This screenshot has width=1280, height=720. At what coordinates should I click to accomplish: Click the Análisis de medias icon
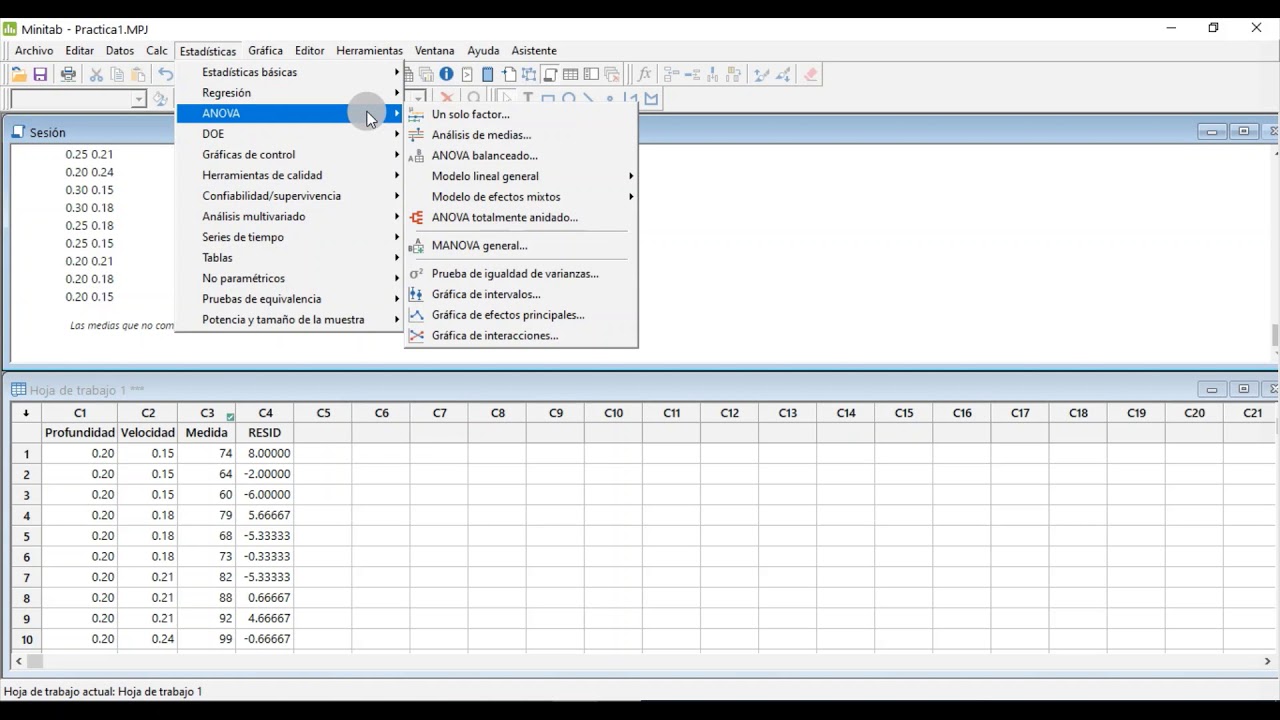pos(416,135)
